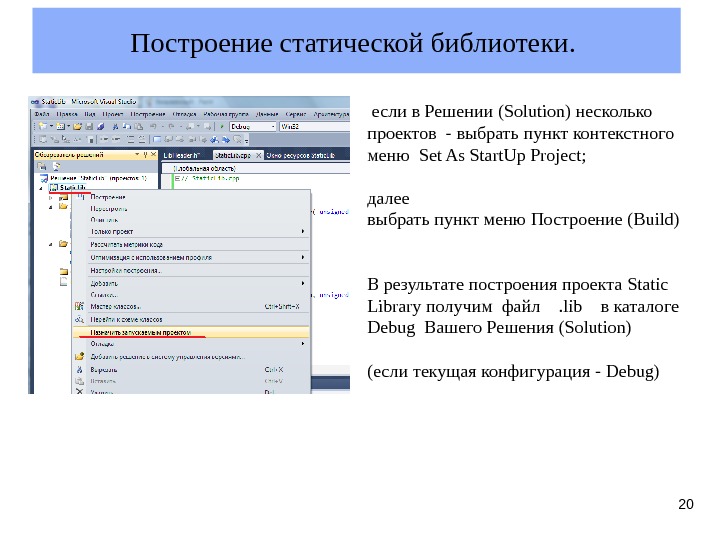Click the StaticLib project icon in tree

(54, 187)
